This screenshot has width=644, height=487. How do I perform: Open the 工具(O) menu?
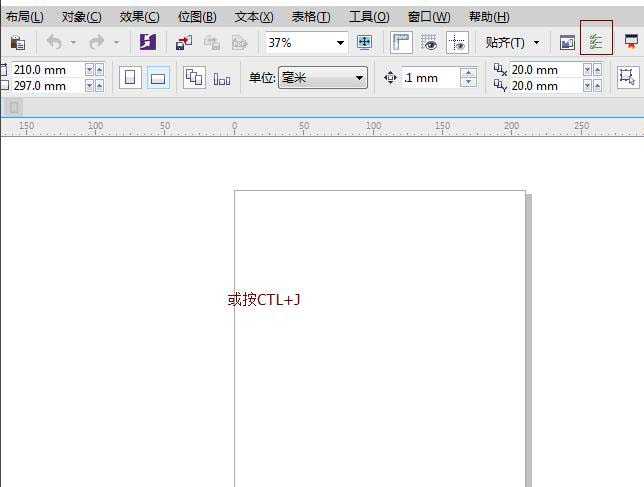[x=369, y=17]
